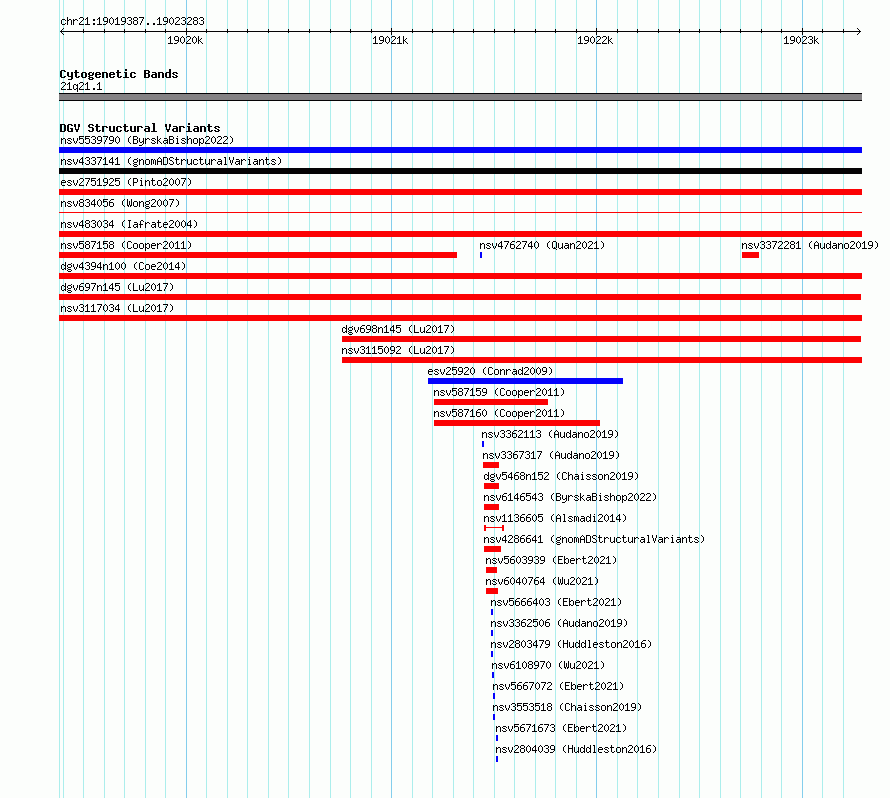Select nsv3553518 (Chaisson2019) variant

[x=567, y=707]
